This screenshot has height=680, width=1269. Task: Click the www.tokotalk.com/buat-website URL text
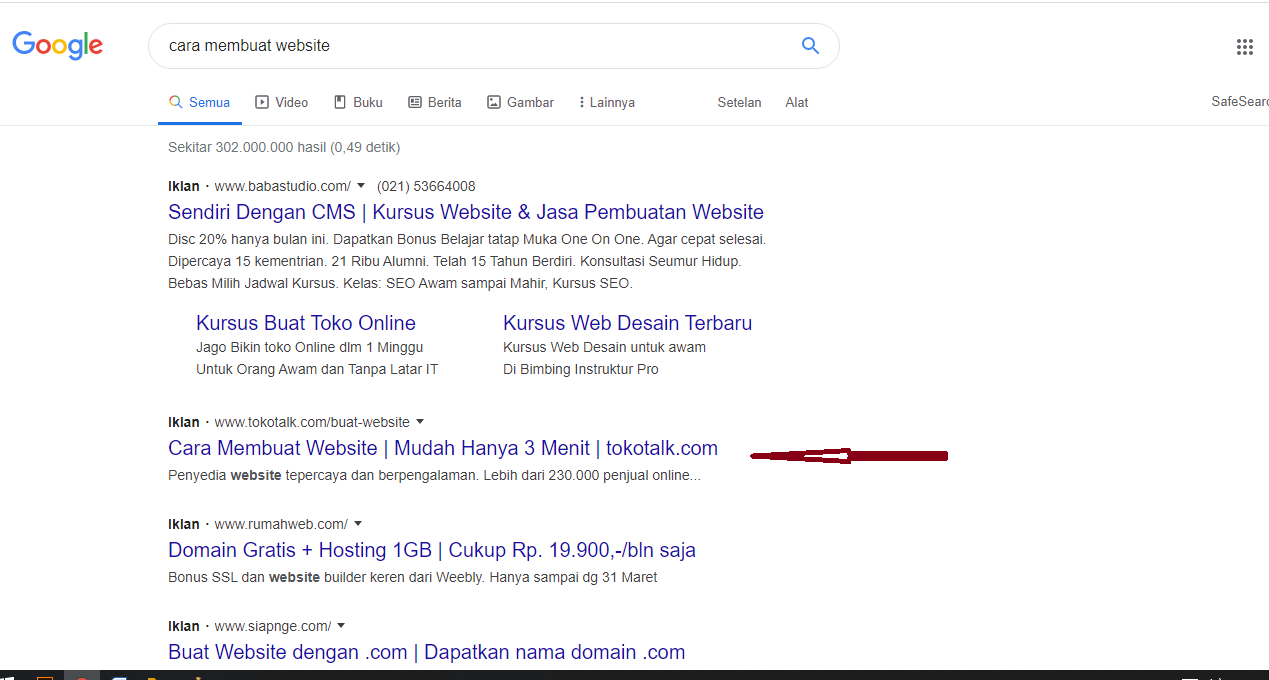pyautogui.click(x=312, y=422)
